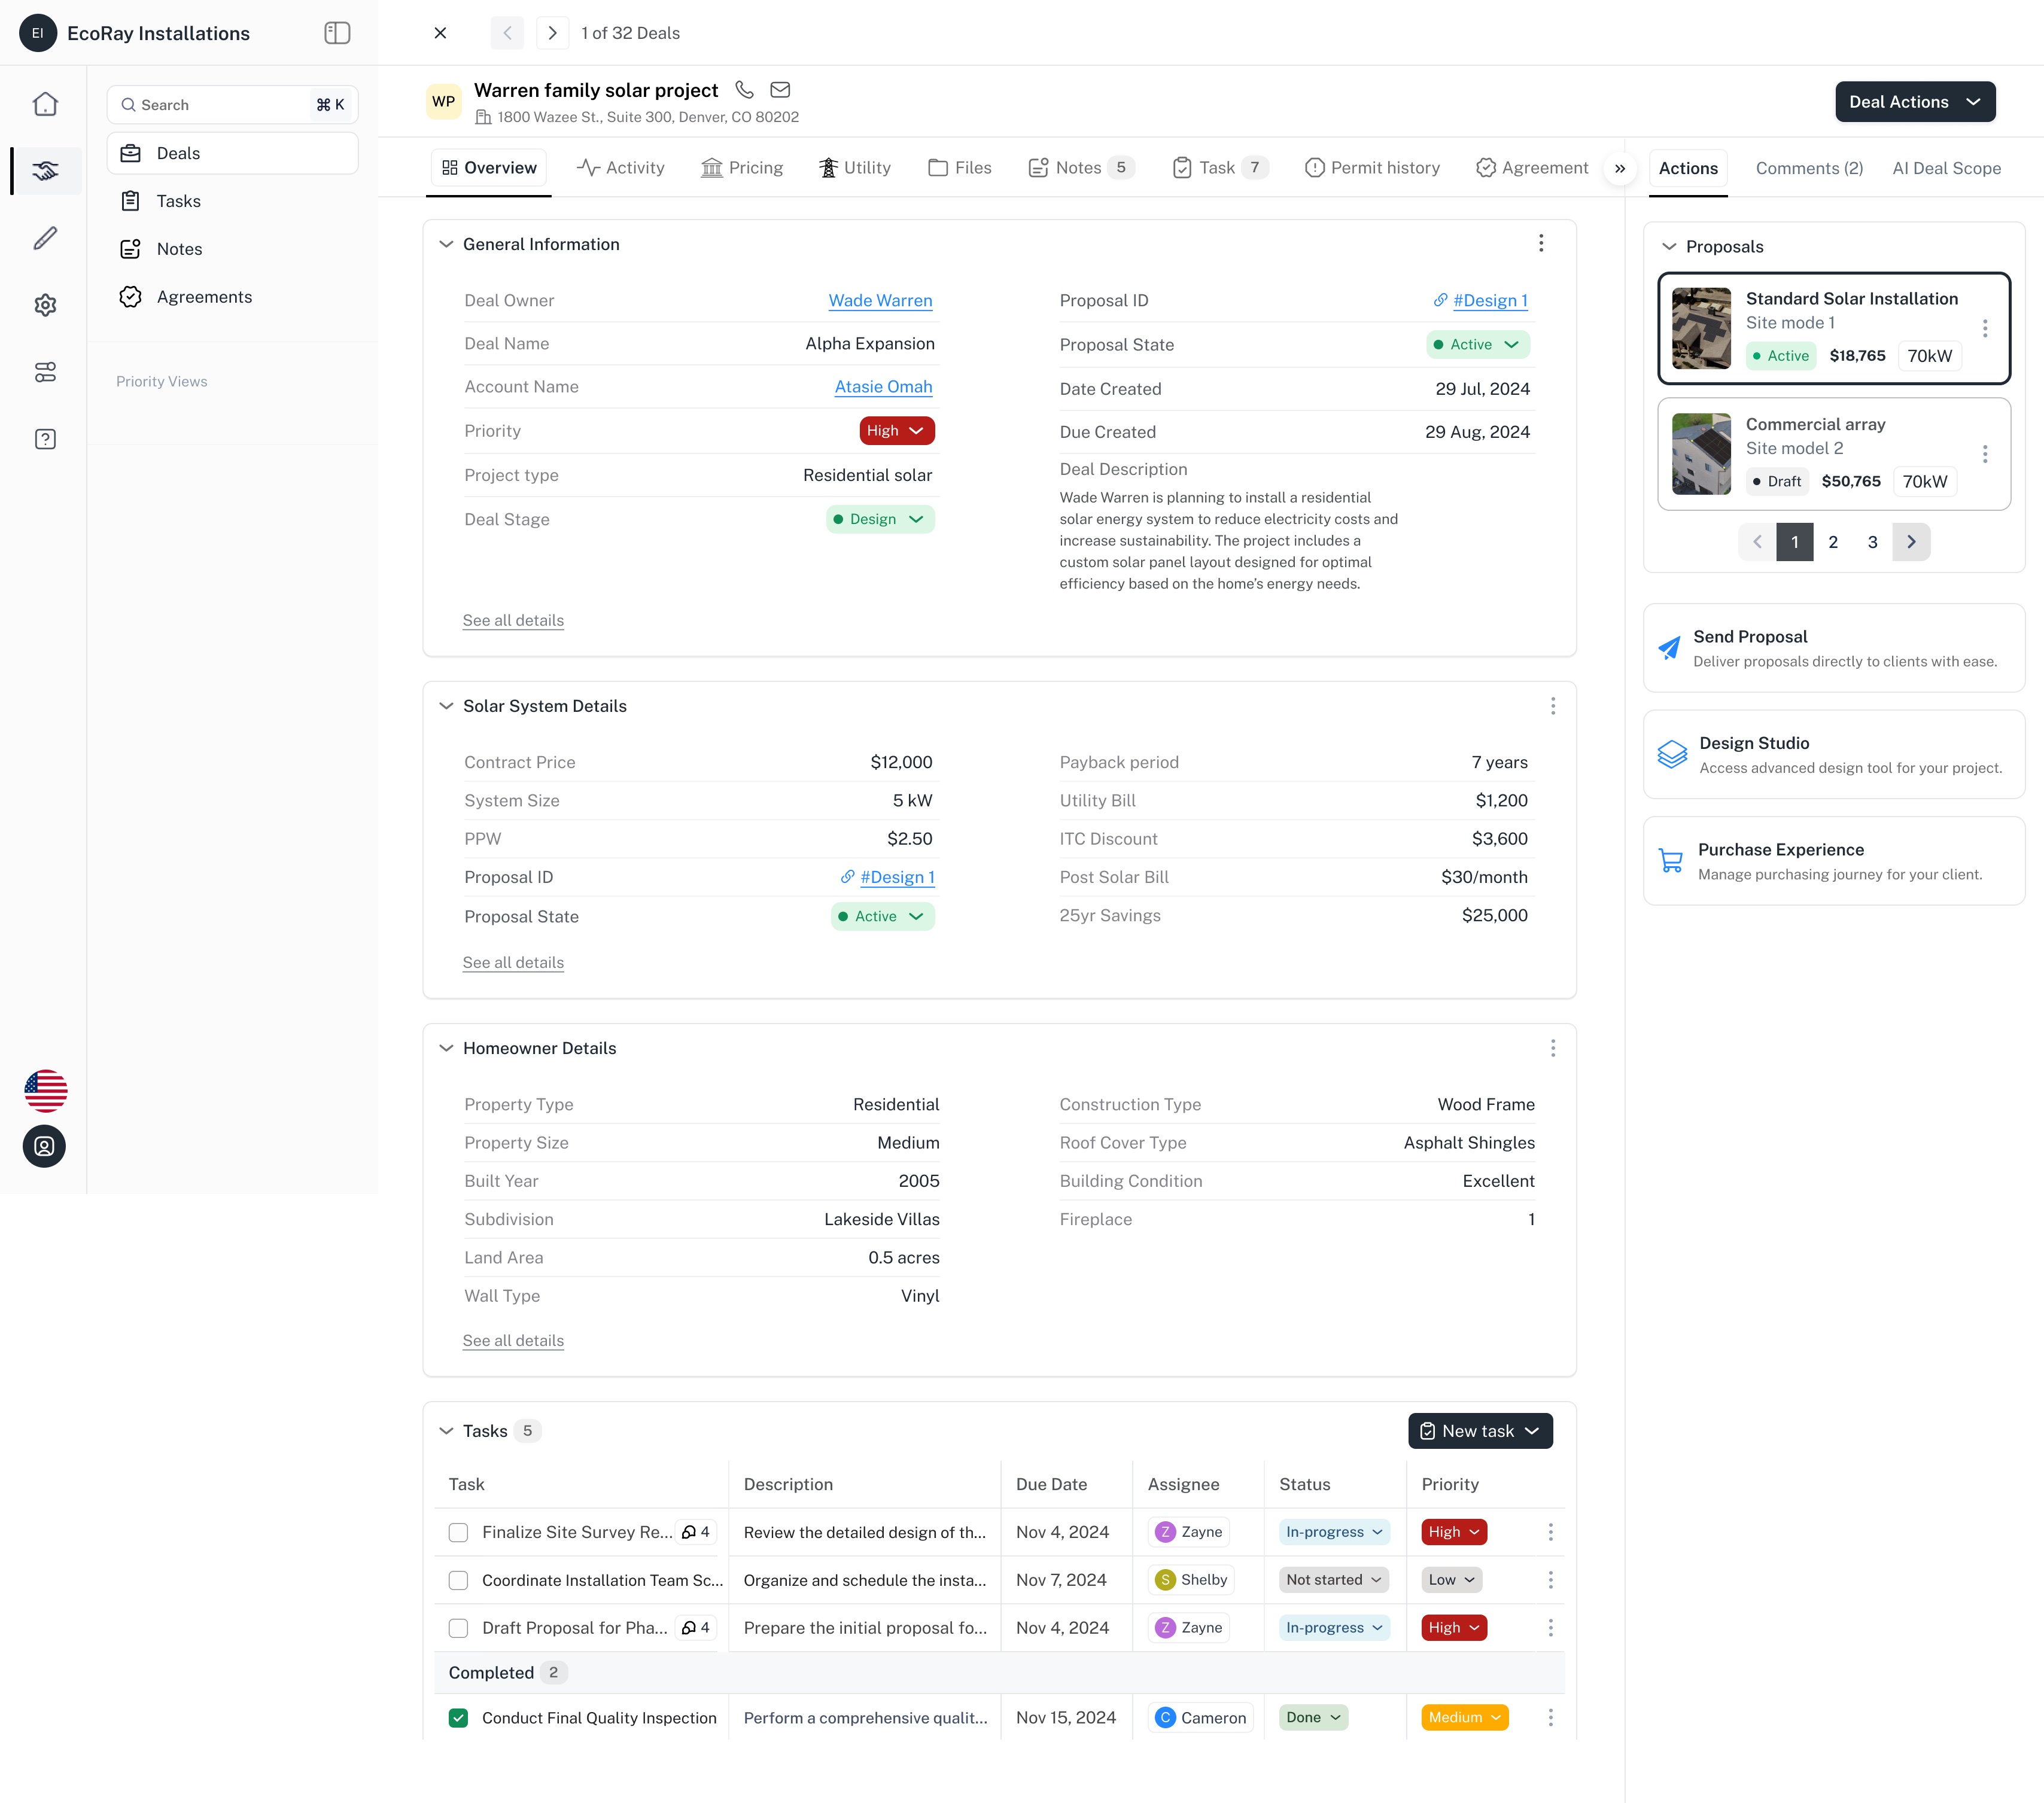Click the WP project avatar badge
The width and height of the screenshot is (2044, 1803).
tap(444, 102)
